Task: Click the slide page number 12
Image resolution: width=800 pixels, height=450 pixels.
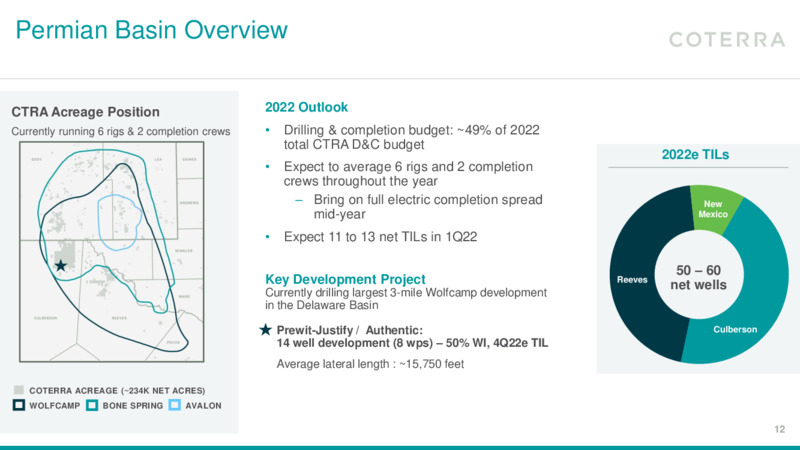Action: coord(779,429)
